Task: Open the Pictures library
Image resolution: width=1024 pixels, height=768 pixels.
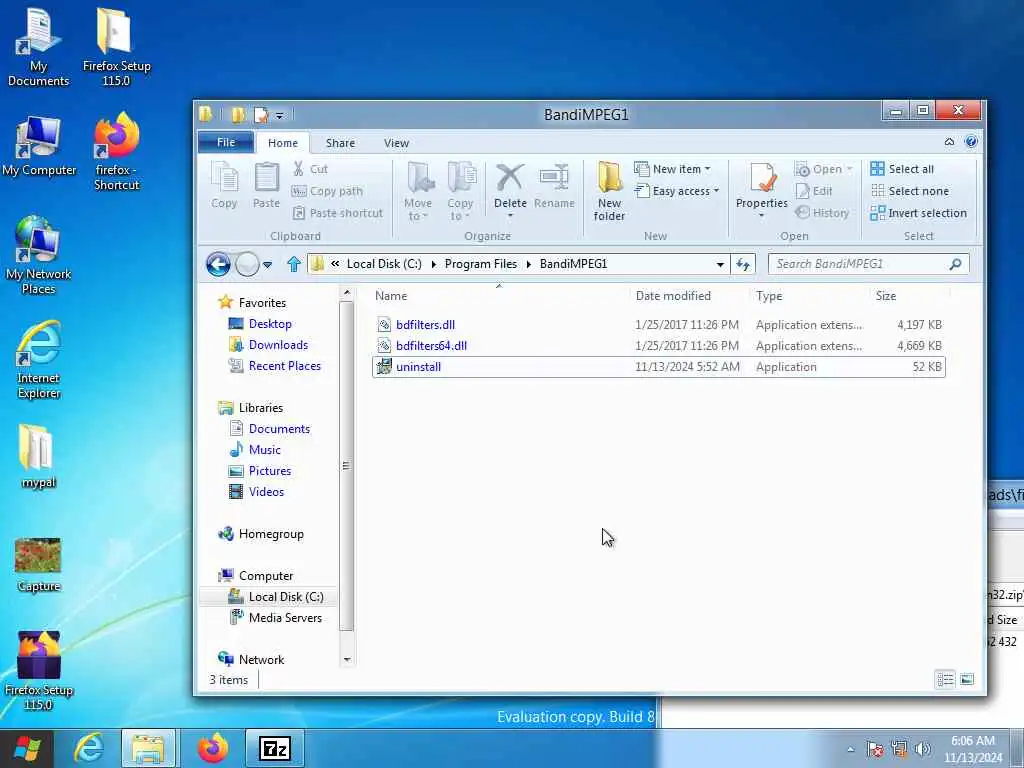Action: click(x=270, y=471)
